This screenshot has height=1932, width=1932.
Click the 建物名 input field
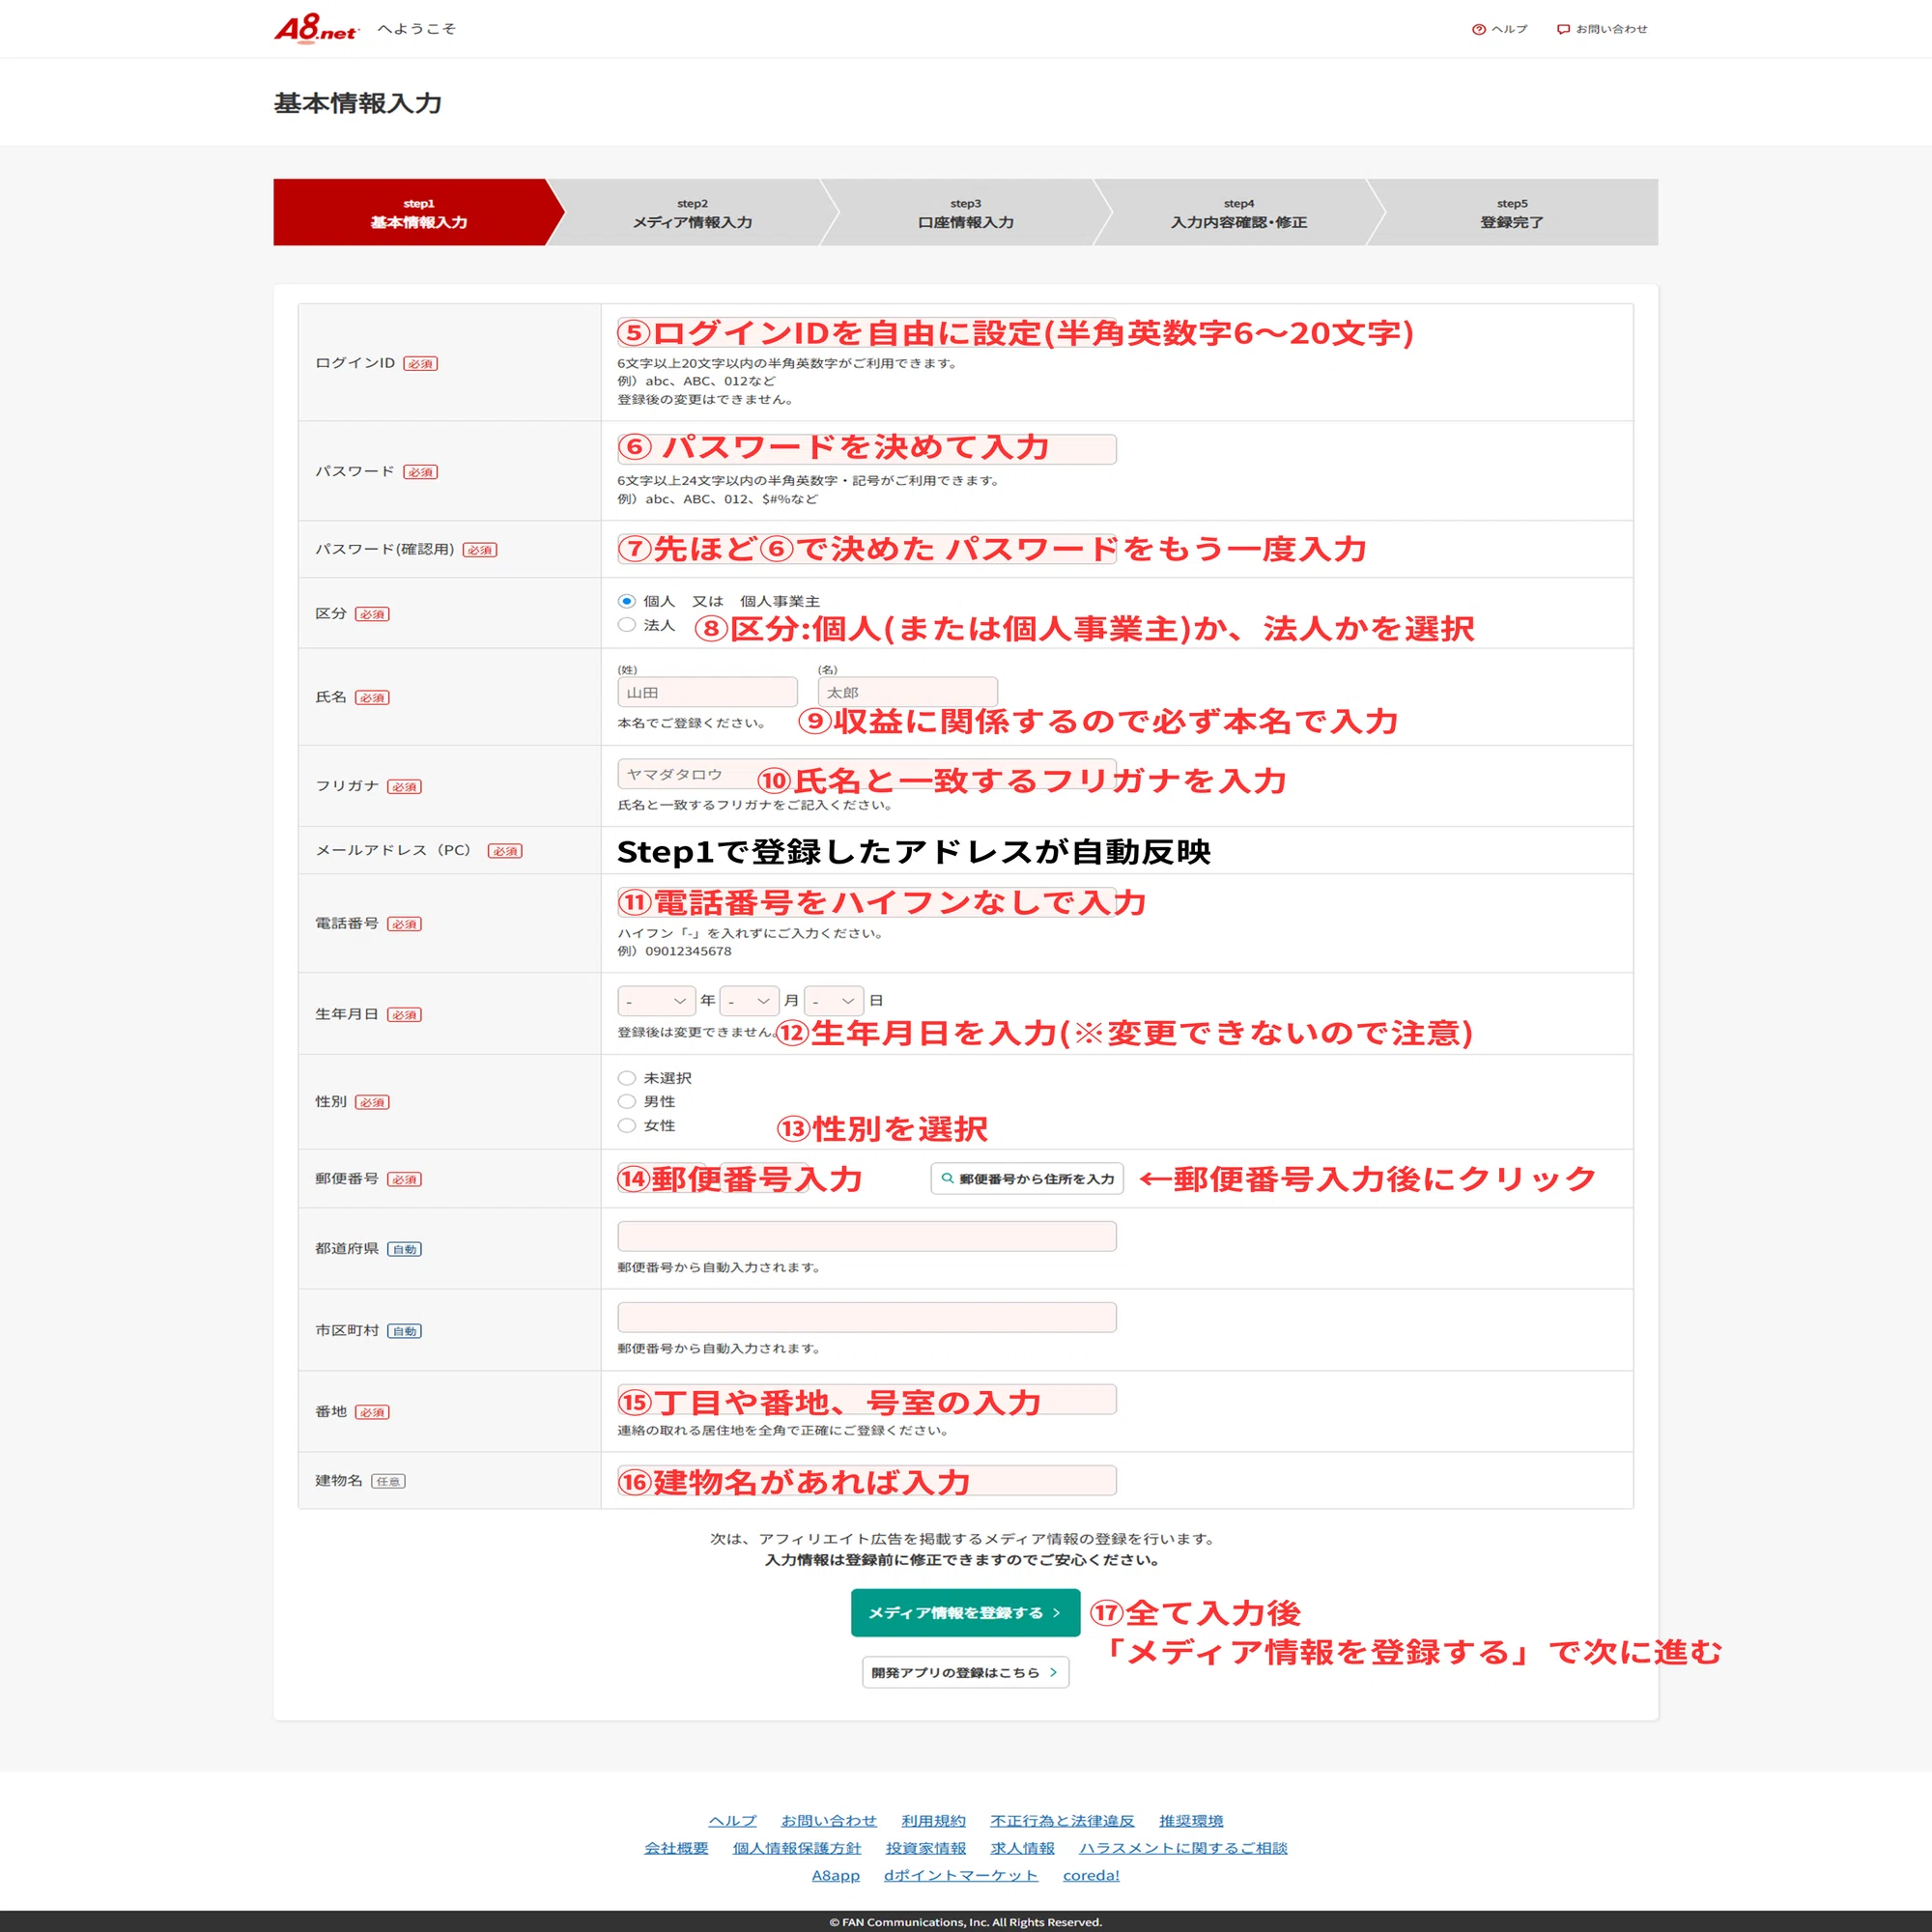866,1480
